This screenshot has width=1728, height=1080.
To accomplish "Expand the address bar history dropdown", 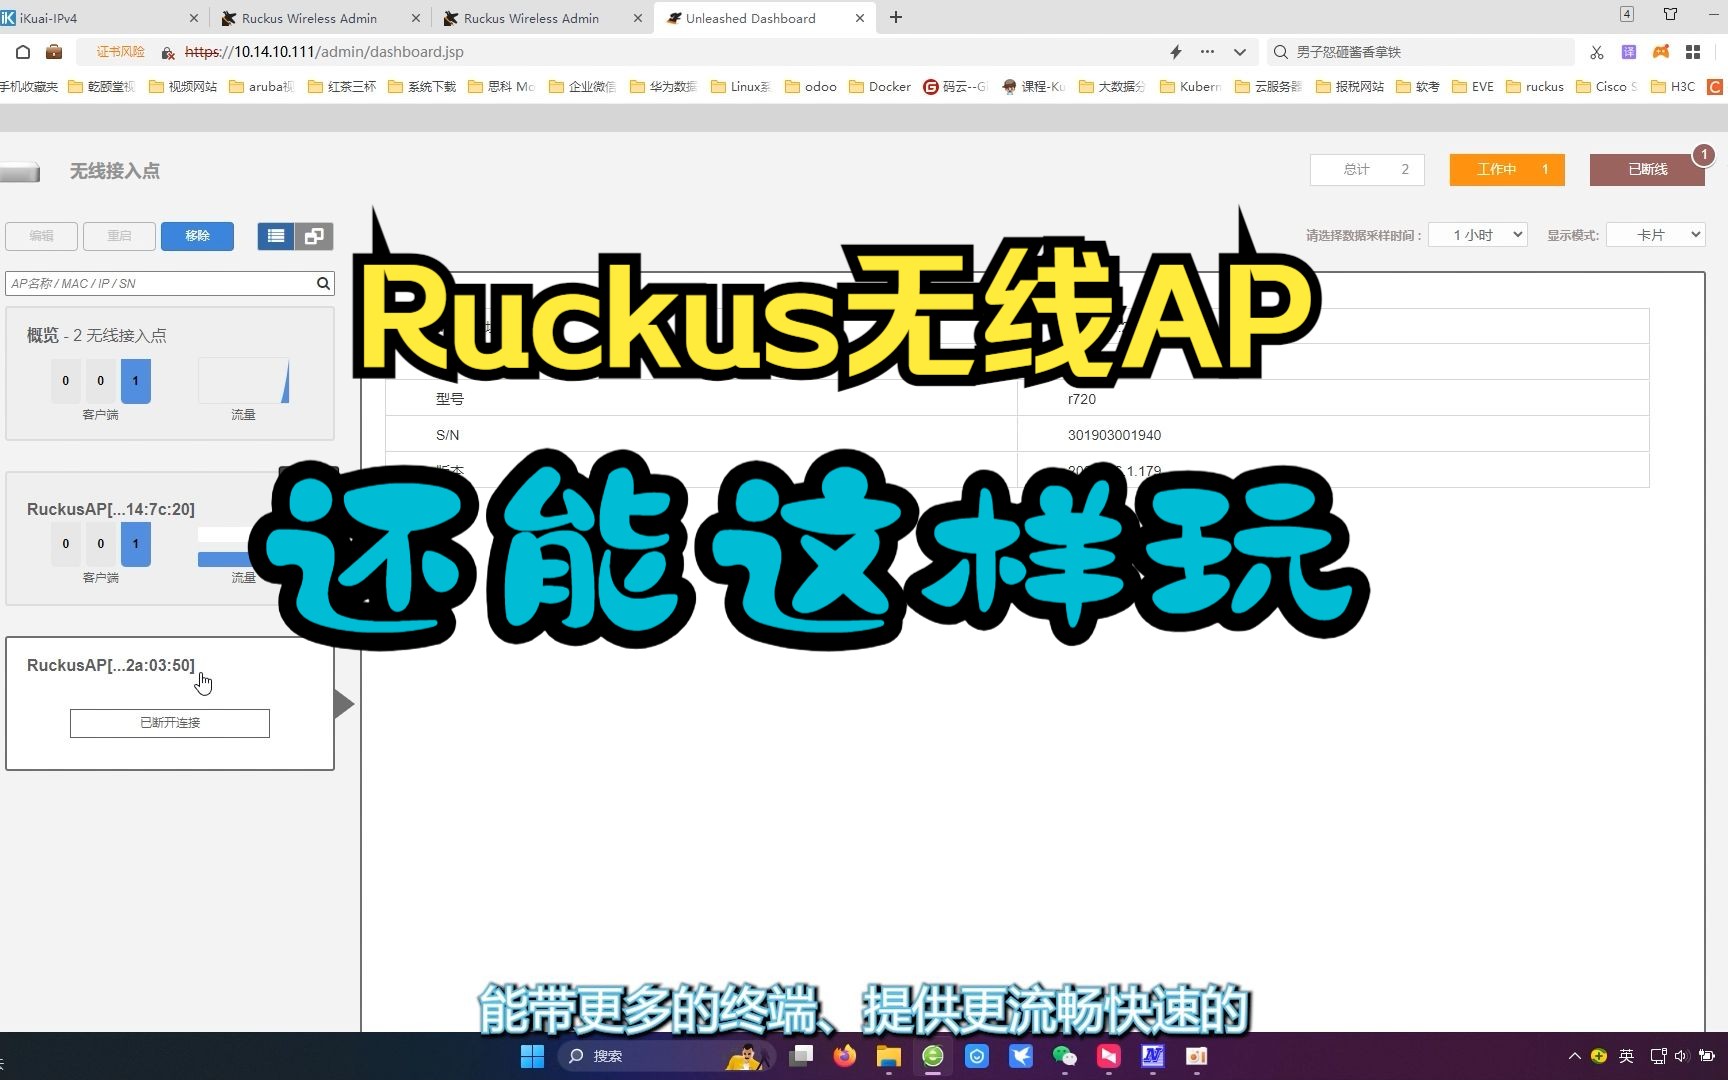I will click(x=1240, y=52).
